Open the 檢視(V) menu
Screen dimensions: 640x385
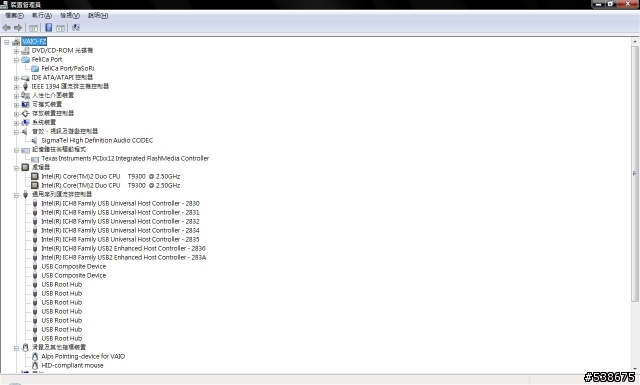click(70, 16)
